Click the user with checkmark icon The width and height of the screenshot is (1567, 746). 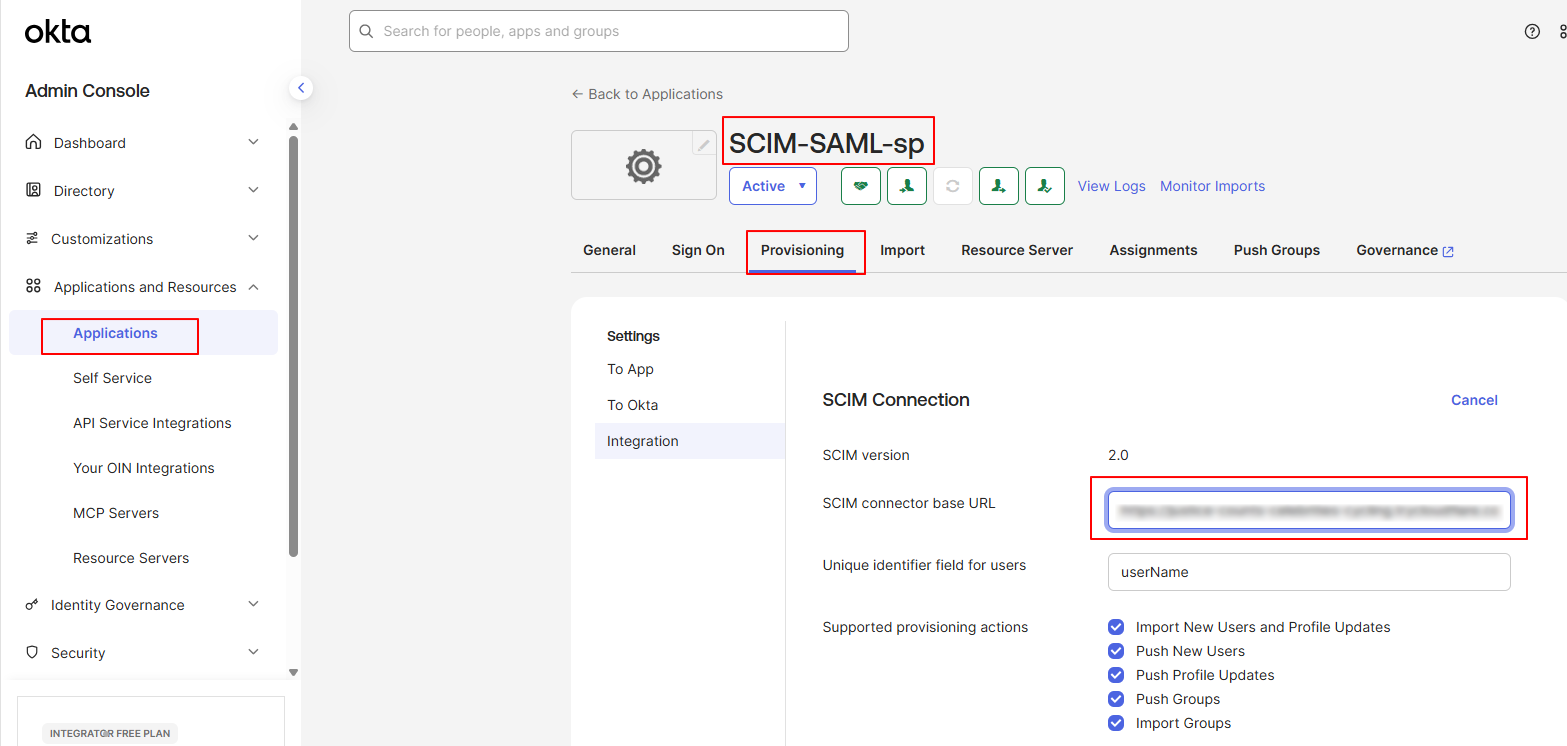coord(1045,186)
